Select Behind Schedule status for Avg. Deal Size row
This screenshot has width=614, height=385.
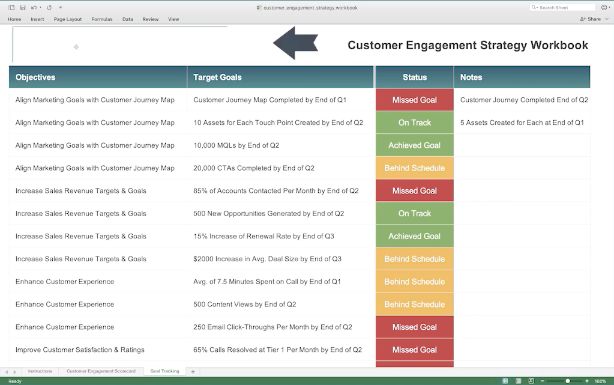pos(415,259)
